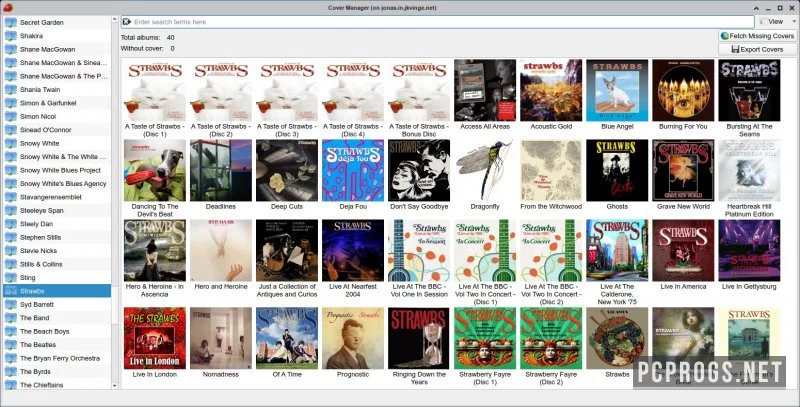Screen dimensions: 800x407
Task: Select Snowy White artist
Action: pyautogui.click(x=57, y=143)
